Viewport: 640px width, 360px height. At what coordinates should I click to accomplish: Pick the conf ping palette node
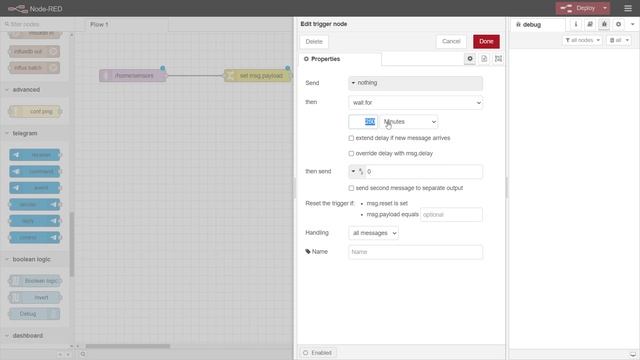(x=35, y=111)
